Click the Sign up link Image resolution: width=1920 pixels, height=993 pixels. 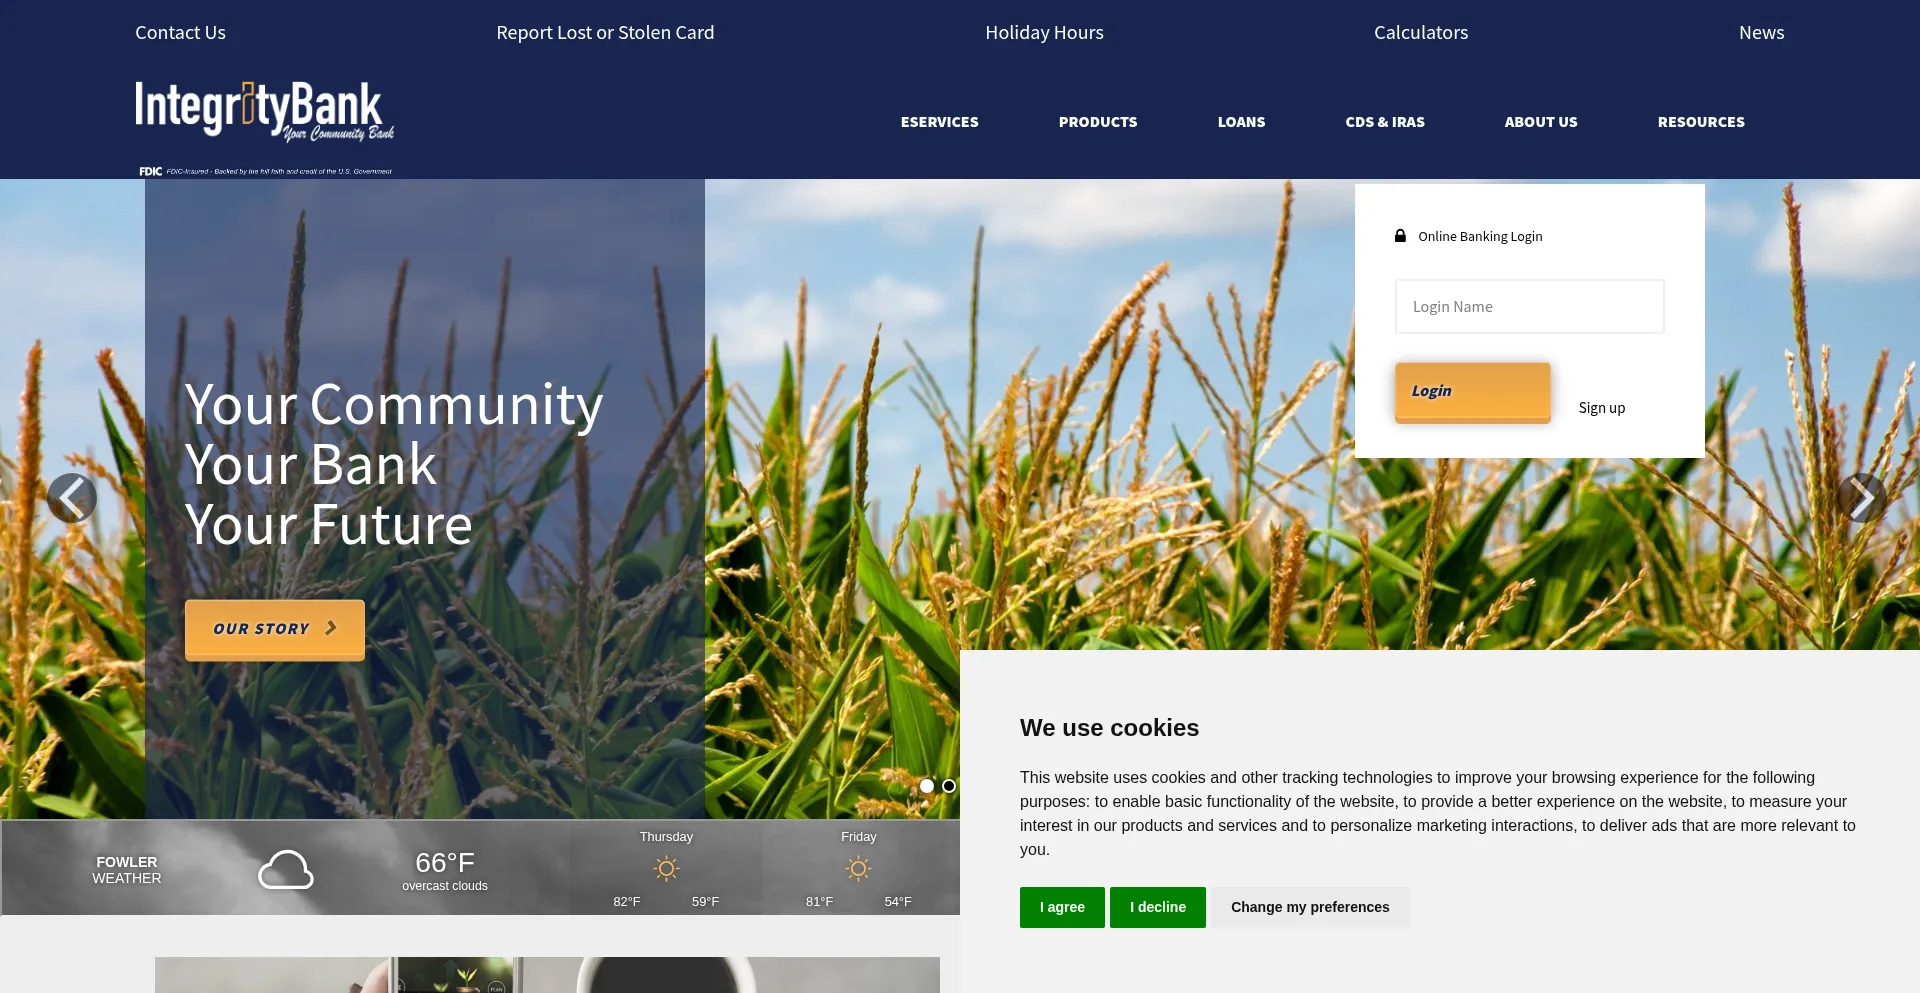click(1602, 408)
